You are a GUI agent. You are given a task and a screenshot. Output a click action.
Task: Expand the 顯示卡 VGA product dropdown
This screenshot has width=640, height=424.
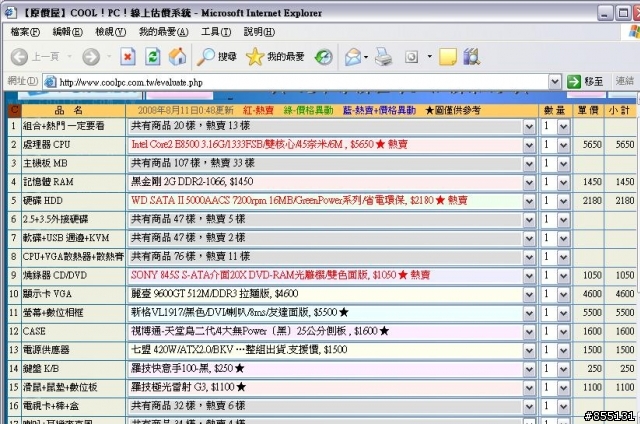pyautogui.click(x=529, y=295)
